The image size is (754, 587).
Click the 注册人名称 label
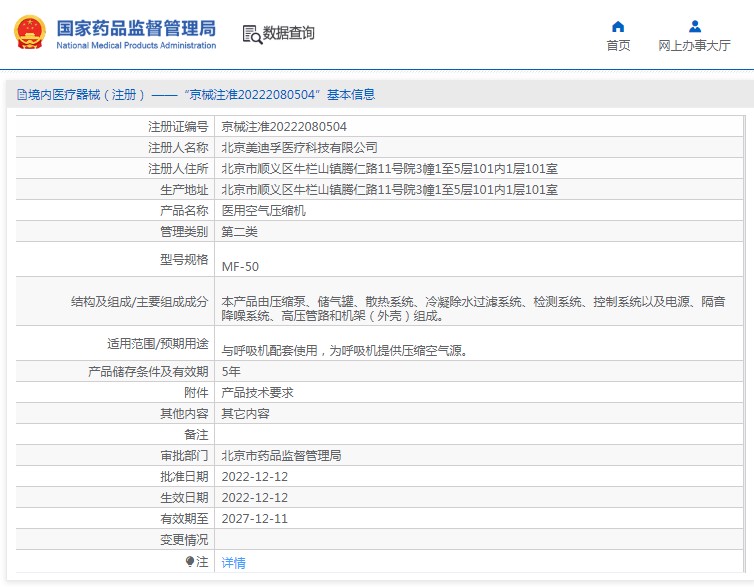coord(178,148)
